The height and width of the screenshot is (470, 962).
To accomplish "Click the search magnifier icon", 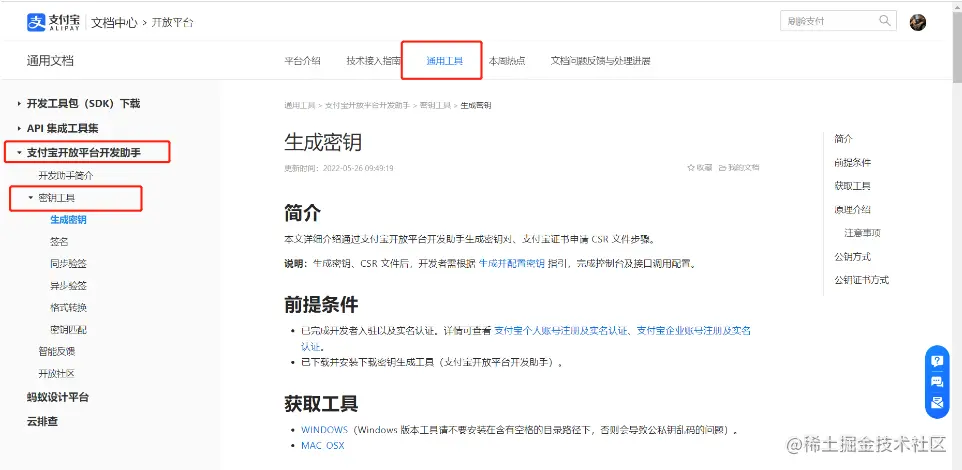I will click(885, 21).
